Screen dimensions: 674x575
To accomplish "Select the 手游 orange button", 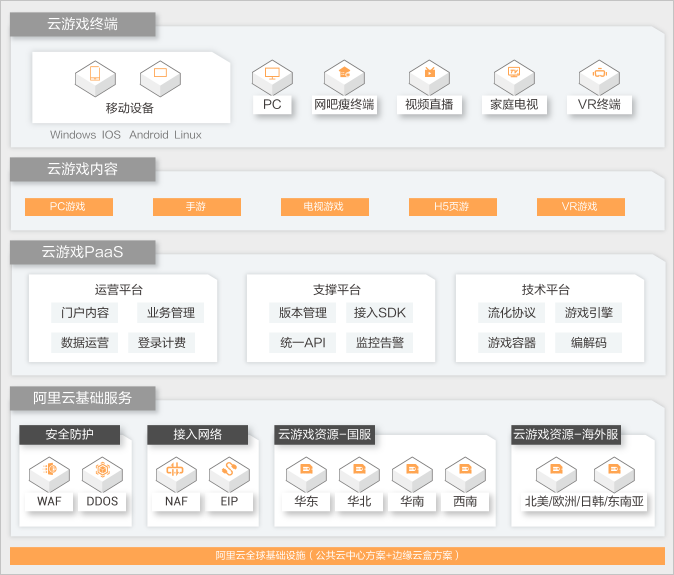I will coord(197,207).
